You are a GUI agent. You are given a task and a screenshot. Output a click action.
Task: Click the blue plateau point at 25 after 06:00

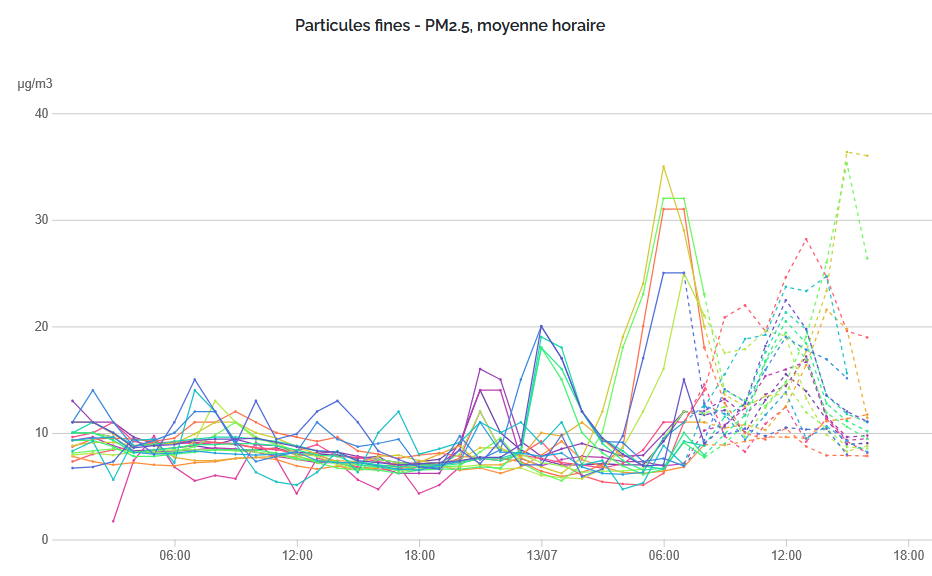(x=663, y=273)
